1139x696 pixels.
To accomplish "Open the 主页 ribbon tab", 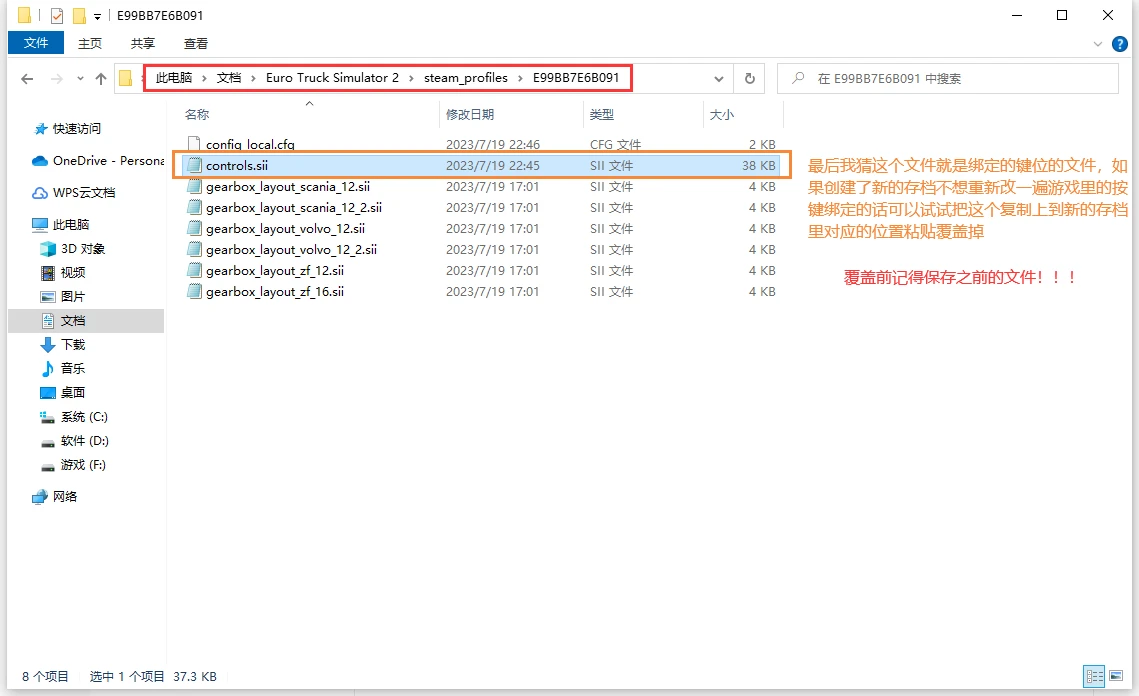I will click(x=90, y=44).
